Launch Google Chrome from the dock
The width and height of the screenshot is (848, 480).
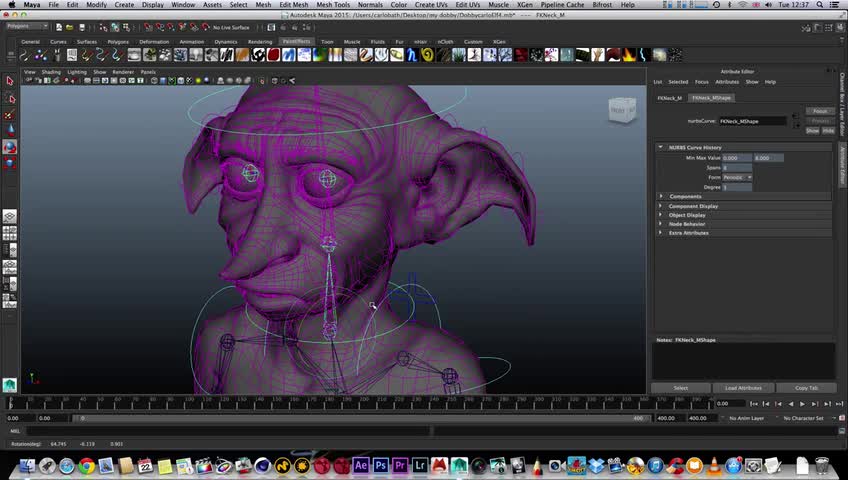(87, 465)
